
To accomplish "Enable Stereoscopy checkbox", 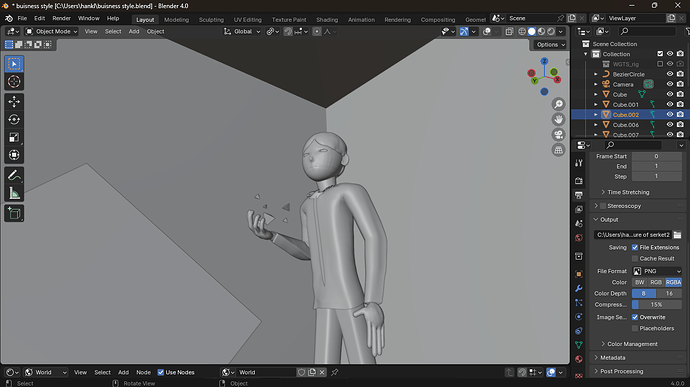I will tap(603, 206).
